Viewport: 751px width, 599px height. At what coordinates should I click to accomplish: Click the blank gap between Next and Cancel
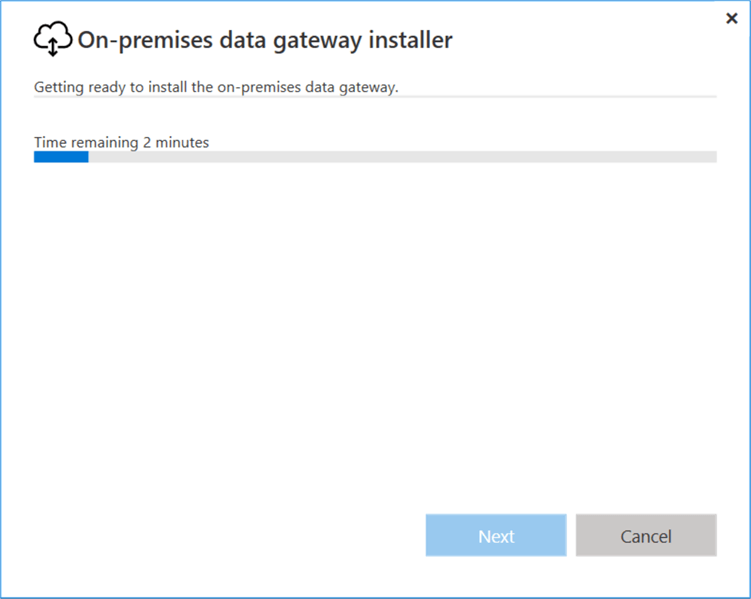[x=571, y=536]
